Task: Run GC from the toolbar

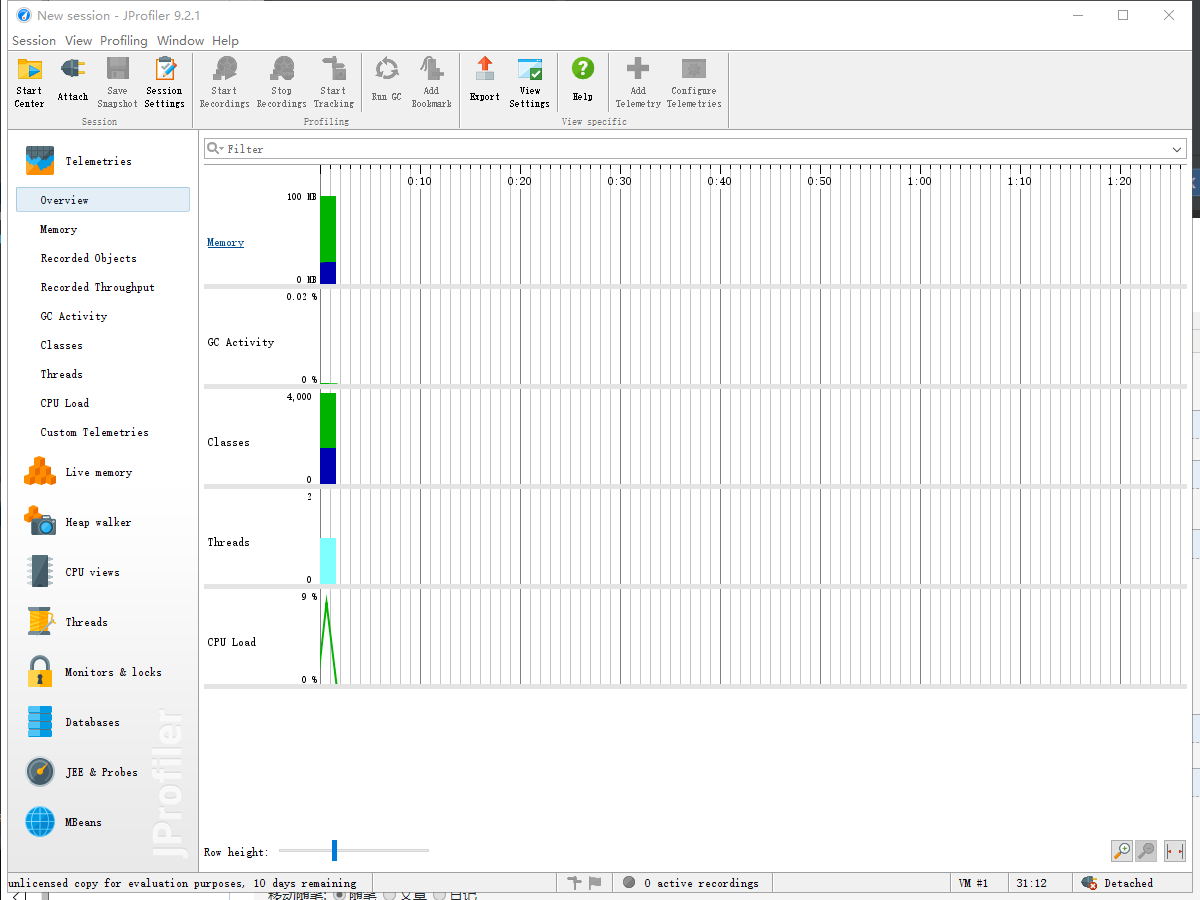Action: click(386, 81)
